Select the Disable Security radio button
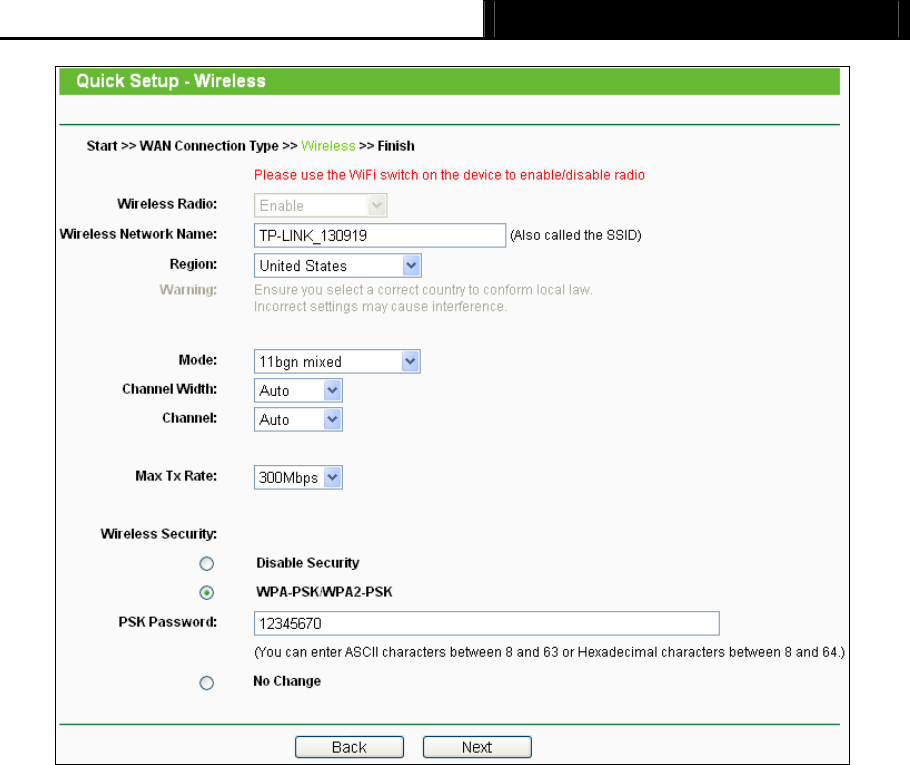Image resolution: width=910 pixels, height=765 pixels. pyautogui.click(x=207, y=564)
